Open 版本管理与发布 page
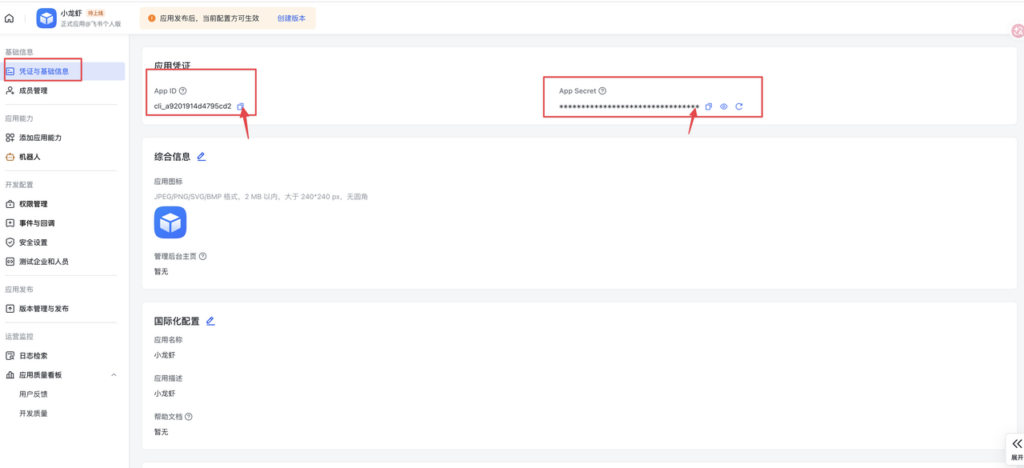The width and height of the screenshot is (1024, 468). point(43,309)
